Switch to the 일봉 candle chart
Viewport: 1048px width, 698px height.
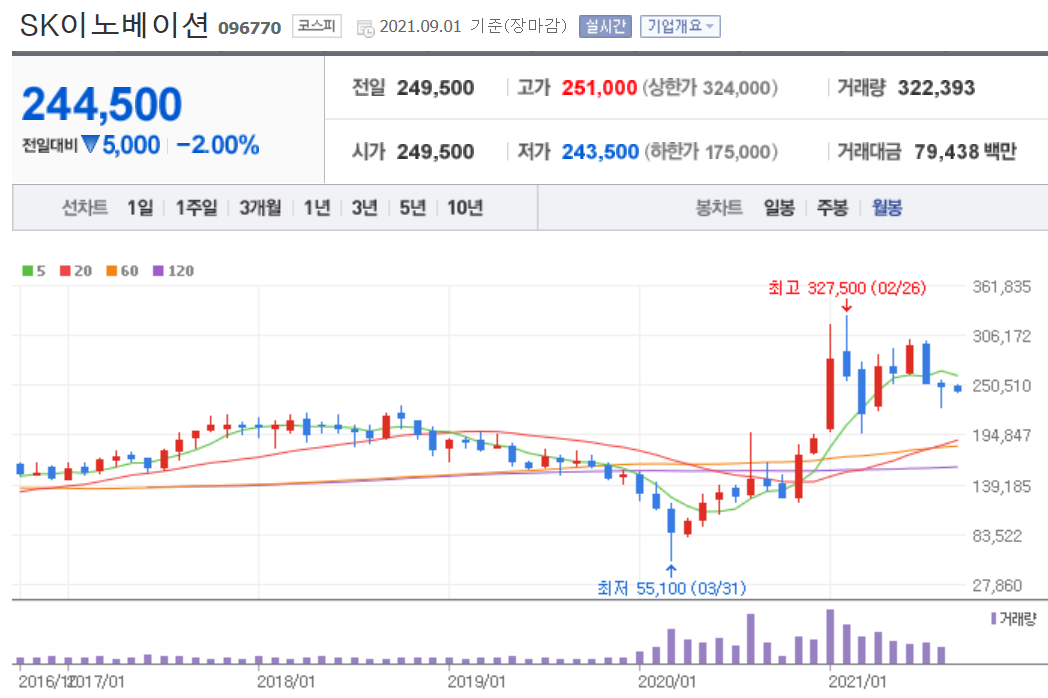[779, 208]
